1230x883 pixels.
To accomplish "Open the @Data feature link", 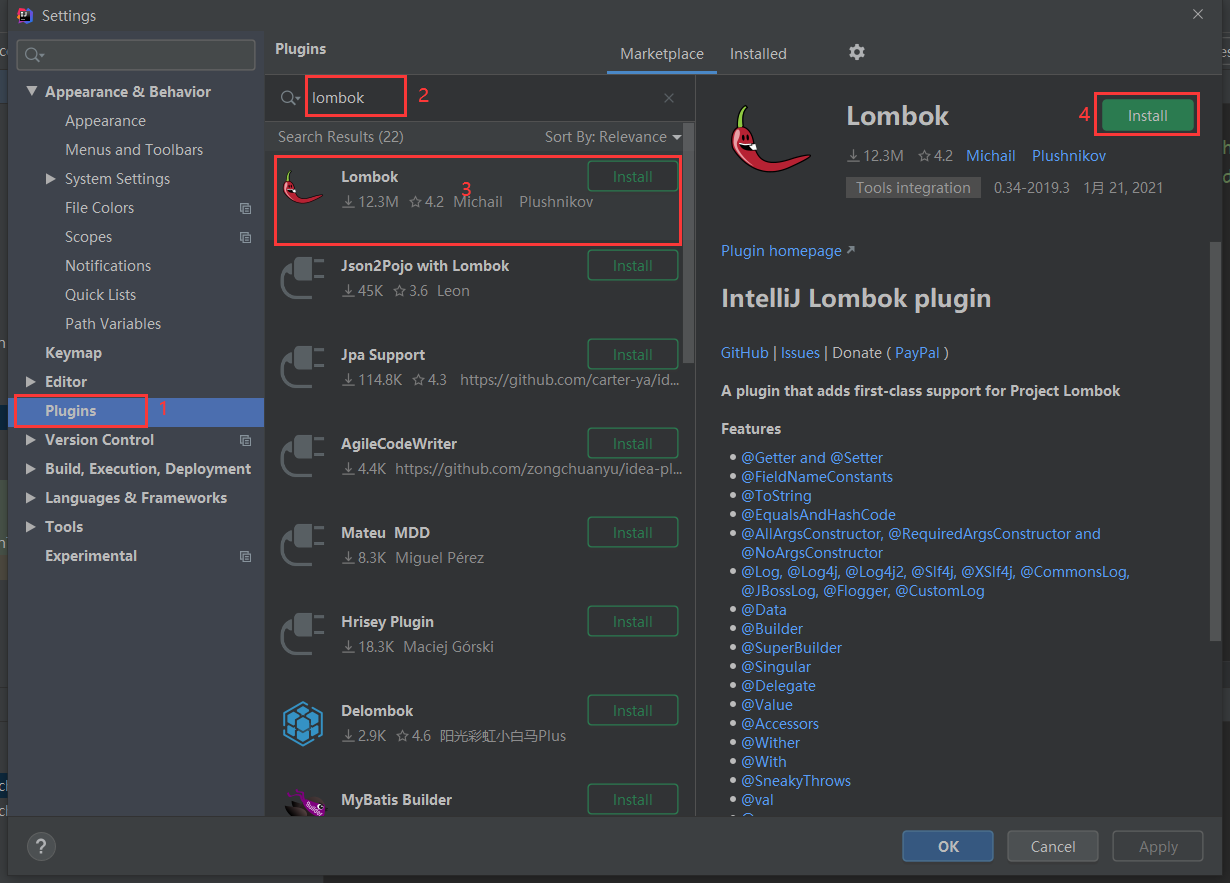I will 763,610.
